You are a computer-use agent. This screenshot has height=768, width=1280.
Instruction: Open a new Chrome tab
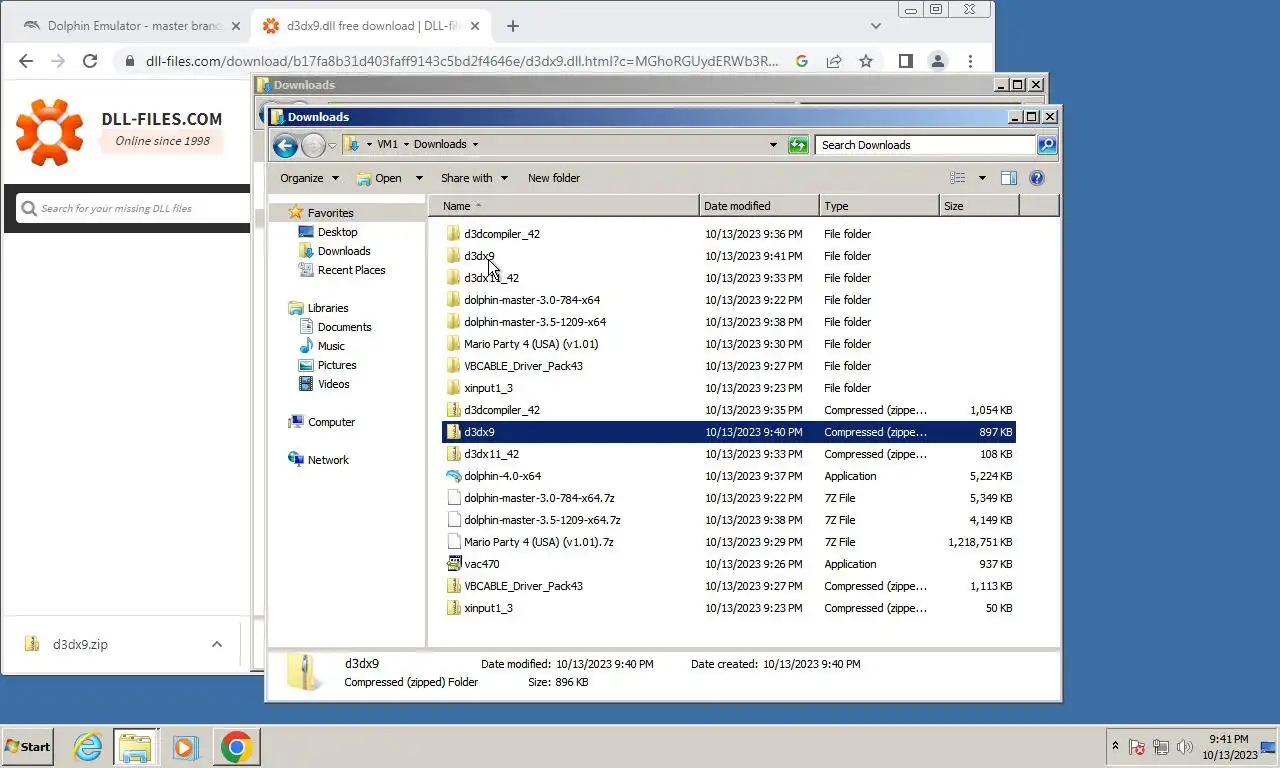tap(513, 26)
